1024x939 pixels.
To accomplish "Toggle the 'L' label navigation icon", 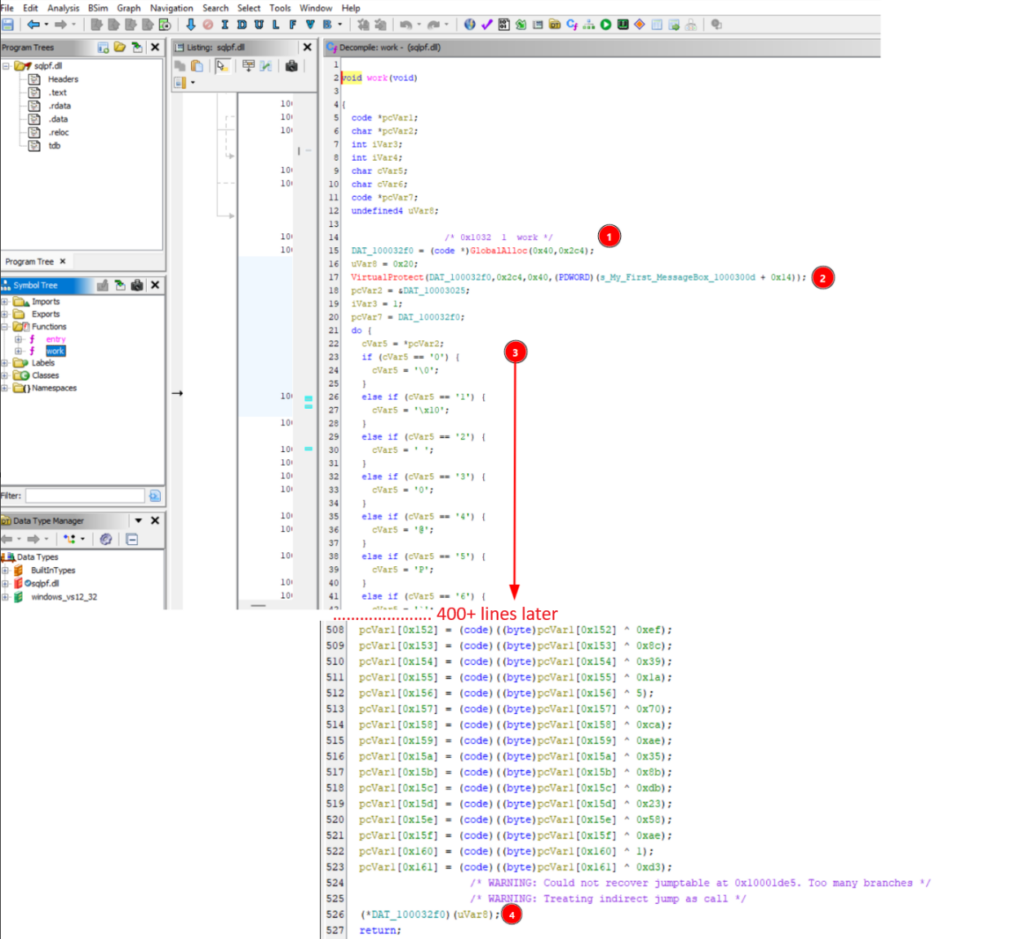I will 276,25.
